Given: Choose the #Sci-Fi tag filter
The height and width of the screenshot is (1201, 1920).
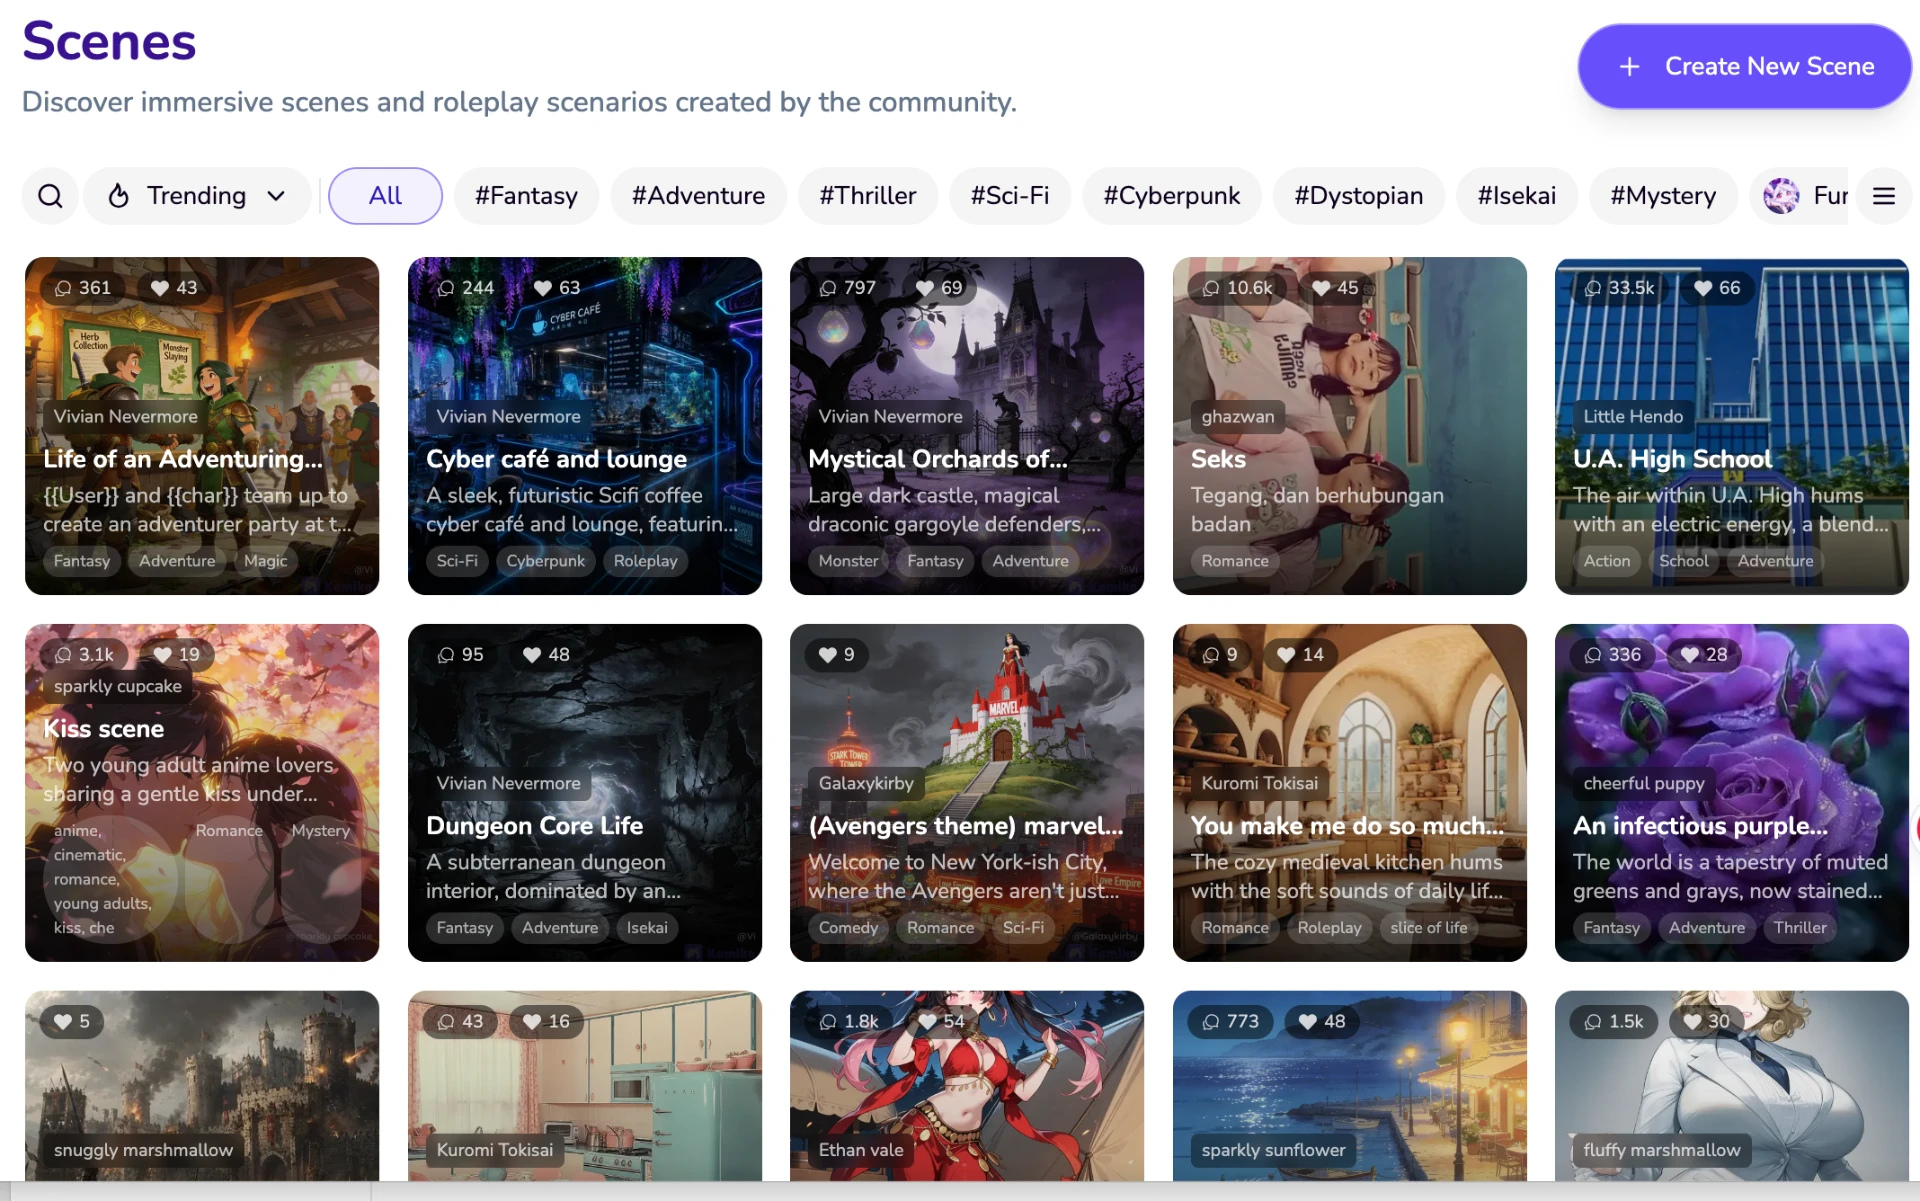Looking at the screenshot, I should coord(1010,196).
